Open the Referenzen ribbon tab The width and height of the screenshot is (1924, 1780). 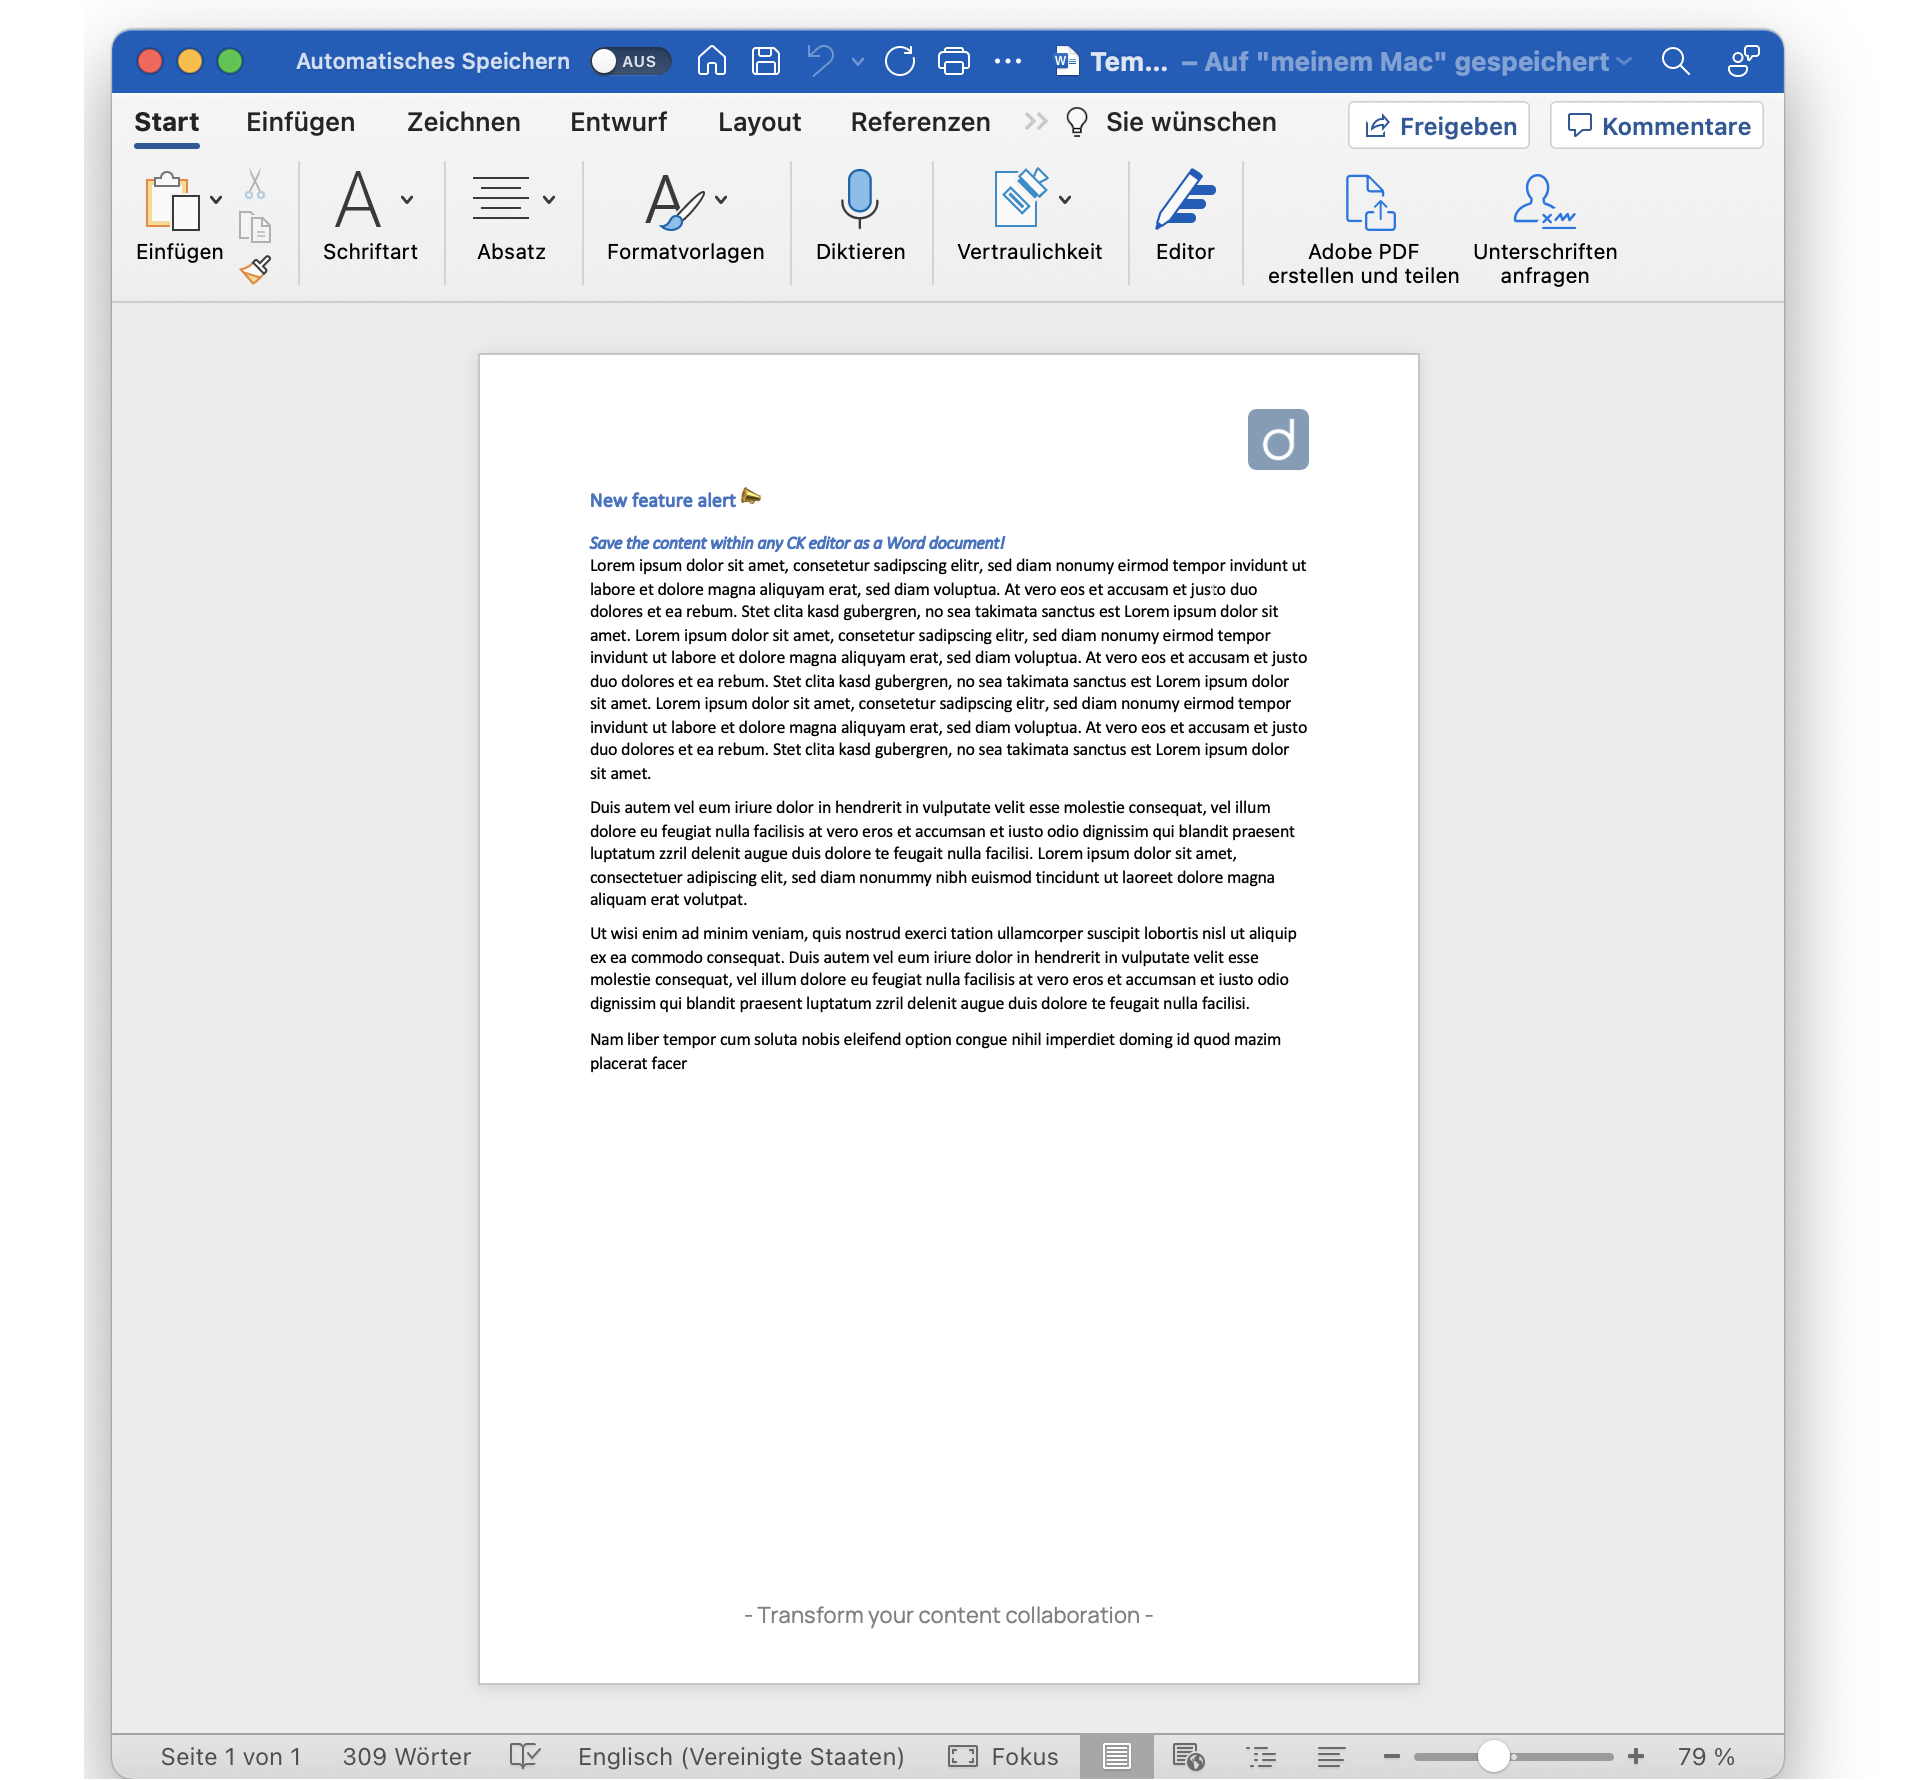pos(920,122)
